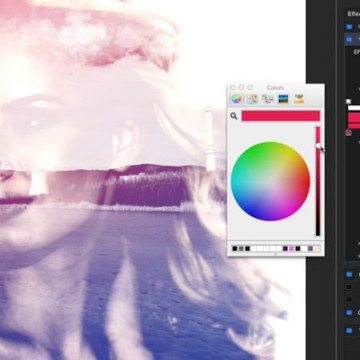Choose the dark purple saved swatch
The width and height of the screenshot is (360, 360).
pyautogui.click(x=285, y=249)
